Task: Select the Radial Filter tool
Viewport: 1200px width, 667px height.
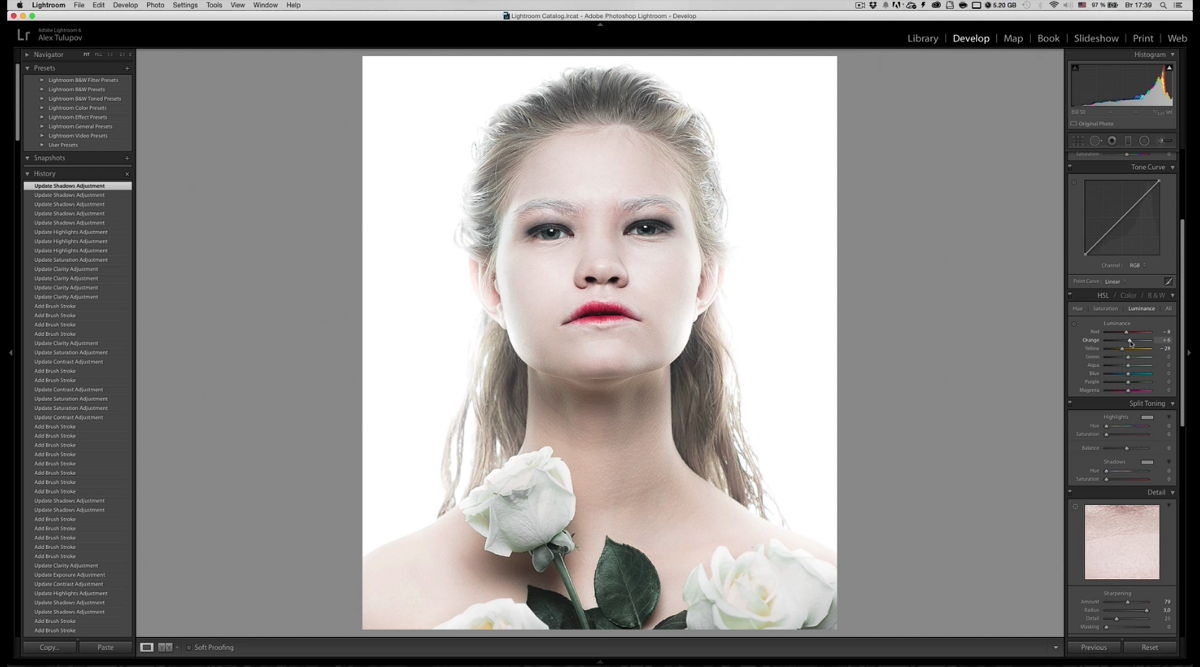Action: [x=1144, y=141]
